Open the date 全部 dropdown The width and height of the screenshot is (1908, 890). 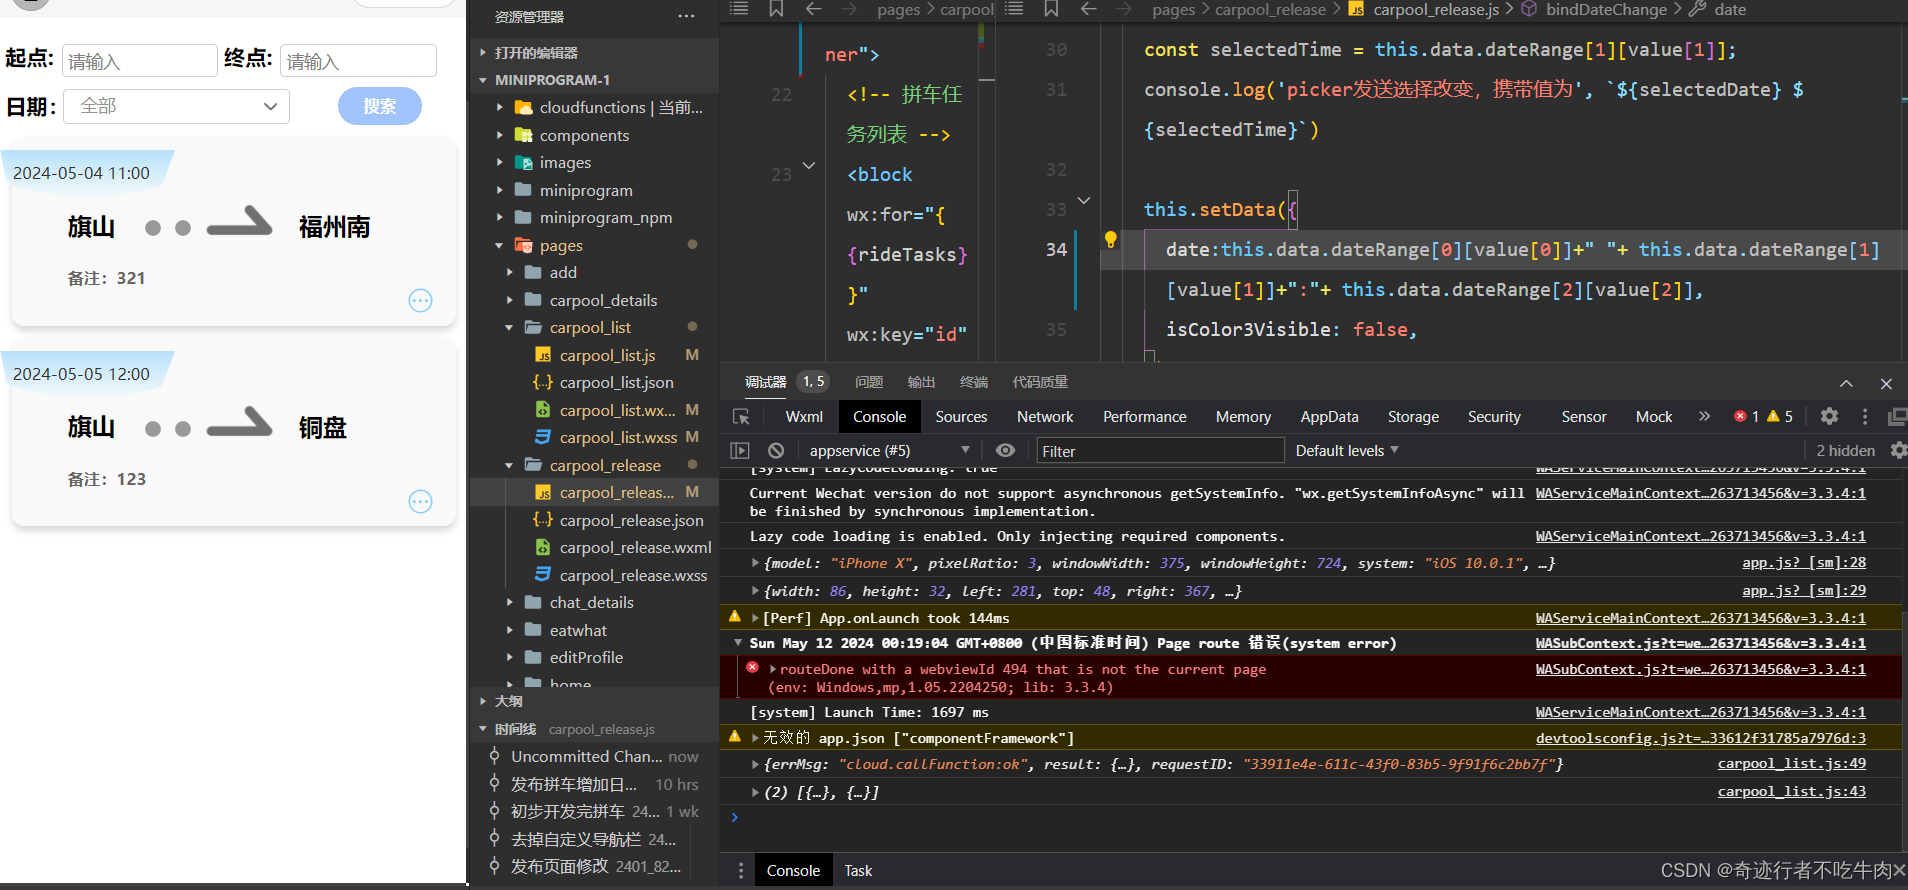176,106
